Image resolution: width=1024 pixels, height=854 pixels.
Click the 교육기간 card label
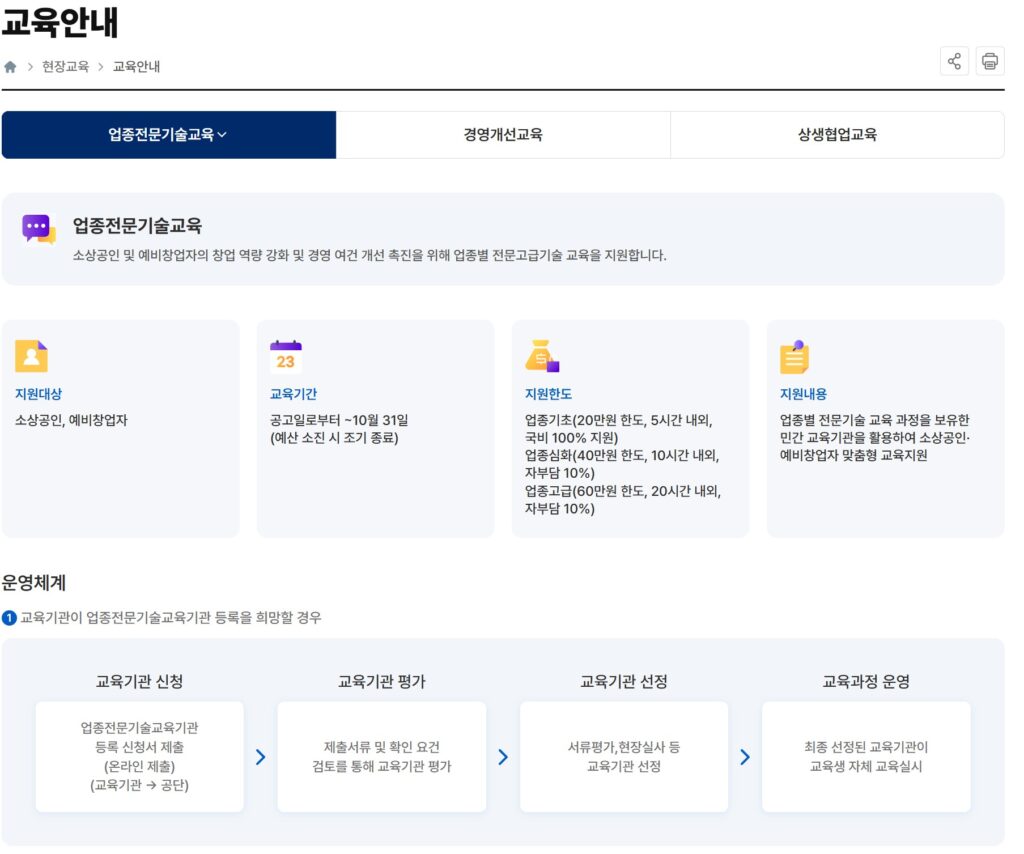tap(293, 394)
